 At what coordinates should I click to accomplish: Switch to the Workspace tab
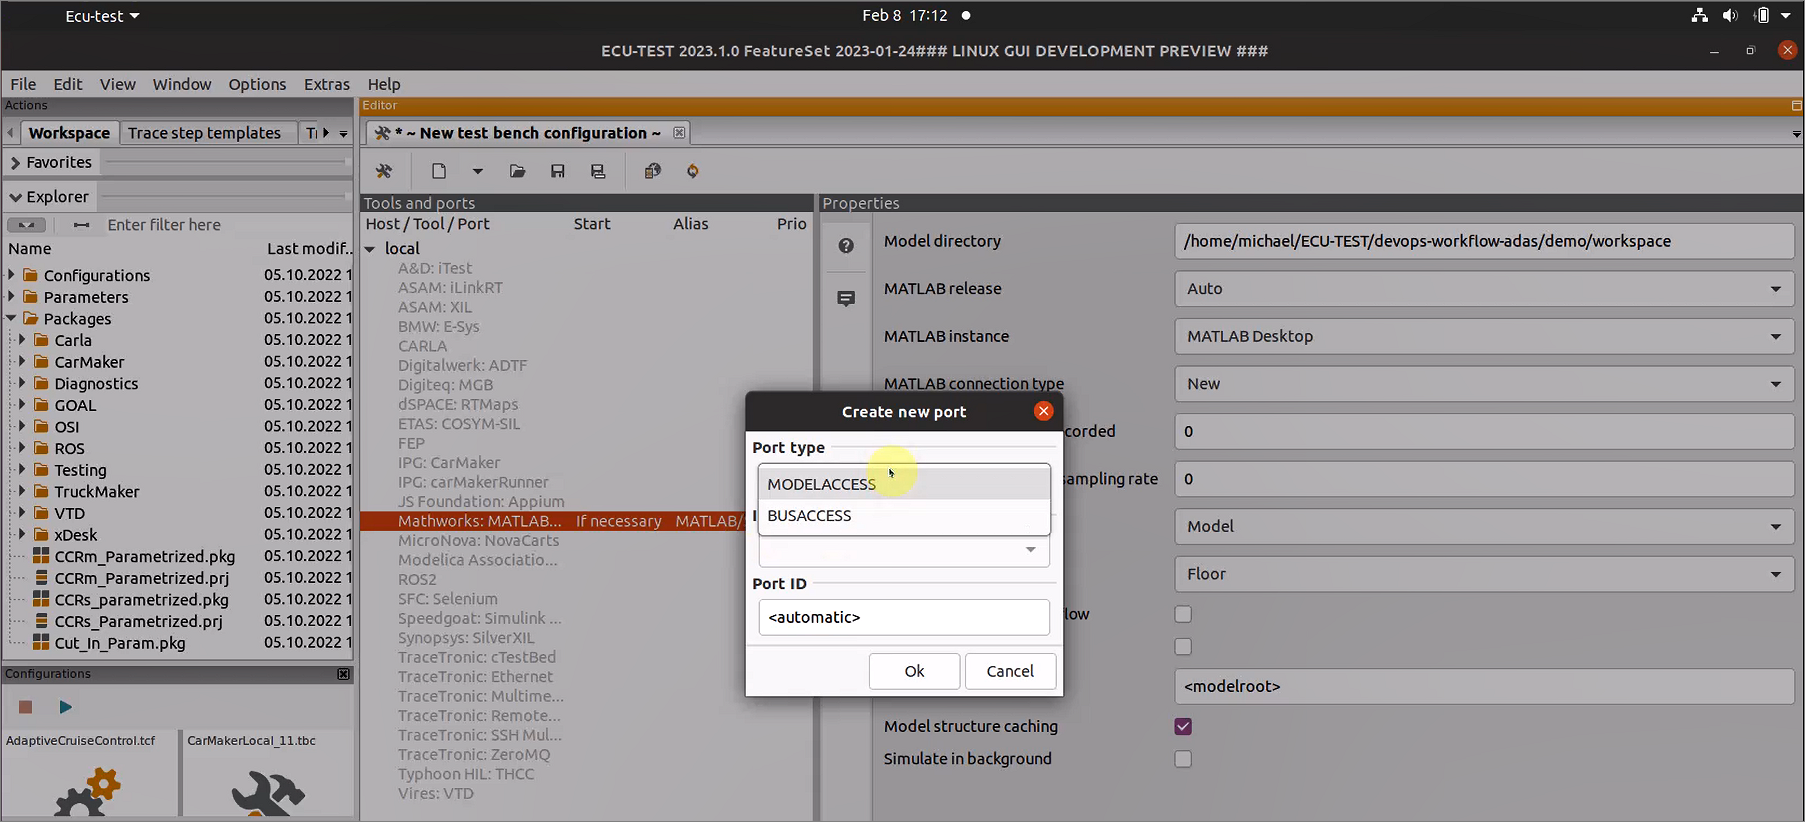pyautogui.click(x=69, y=133)
